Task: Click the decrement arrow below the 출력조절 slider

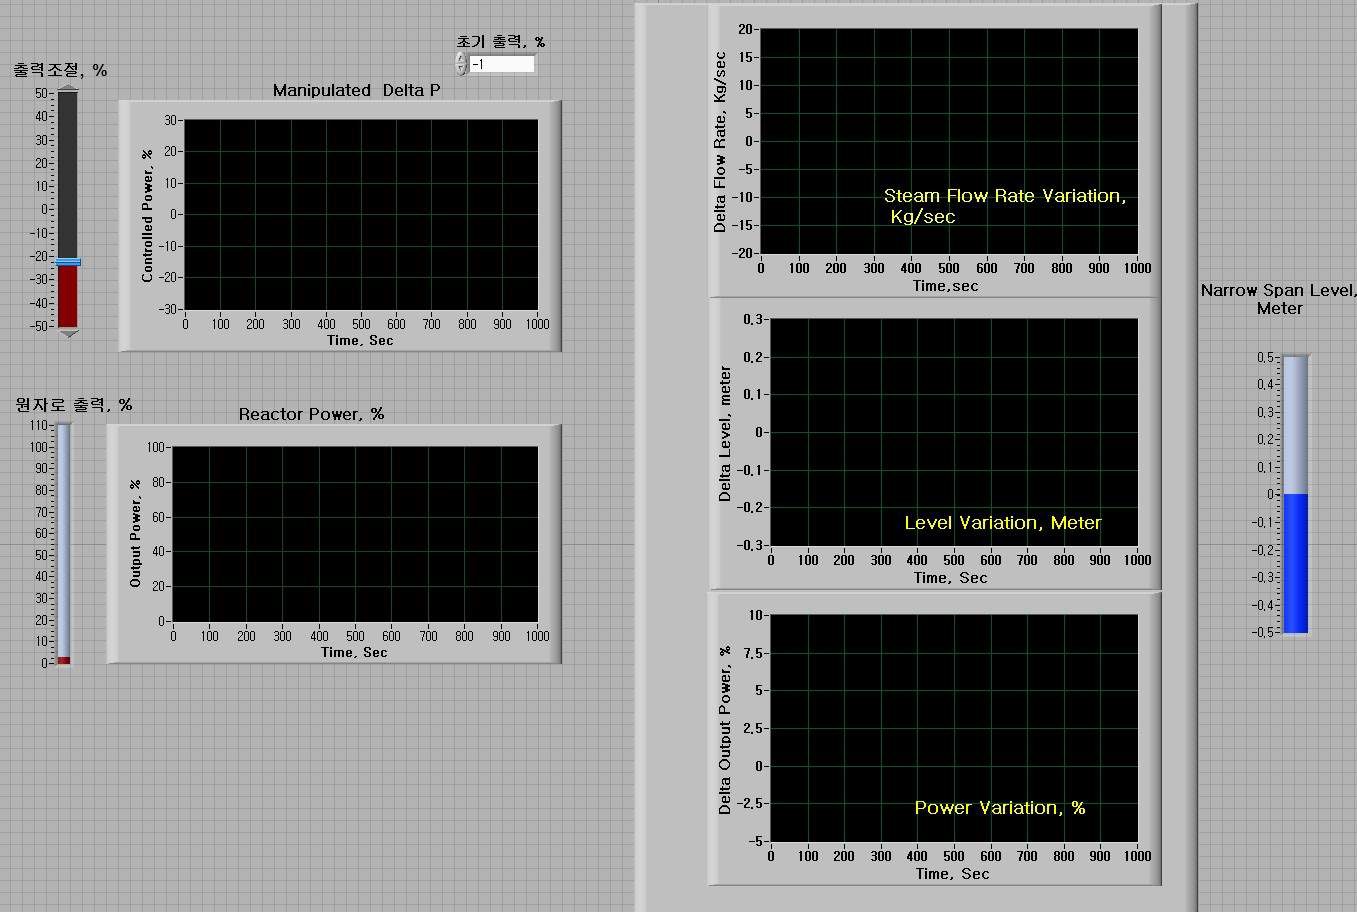Action: tap(68, 334)
